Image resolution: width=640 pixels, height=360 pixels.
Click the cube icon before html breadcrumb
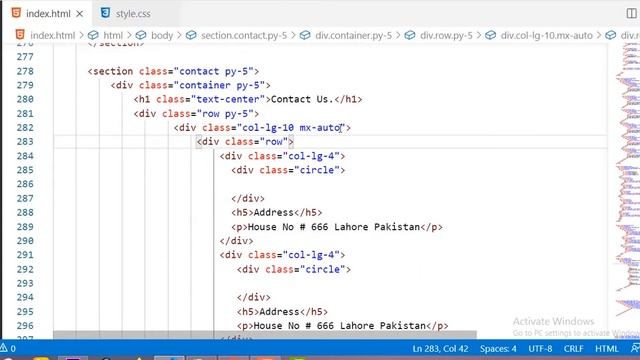(93, 36)
